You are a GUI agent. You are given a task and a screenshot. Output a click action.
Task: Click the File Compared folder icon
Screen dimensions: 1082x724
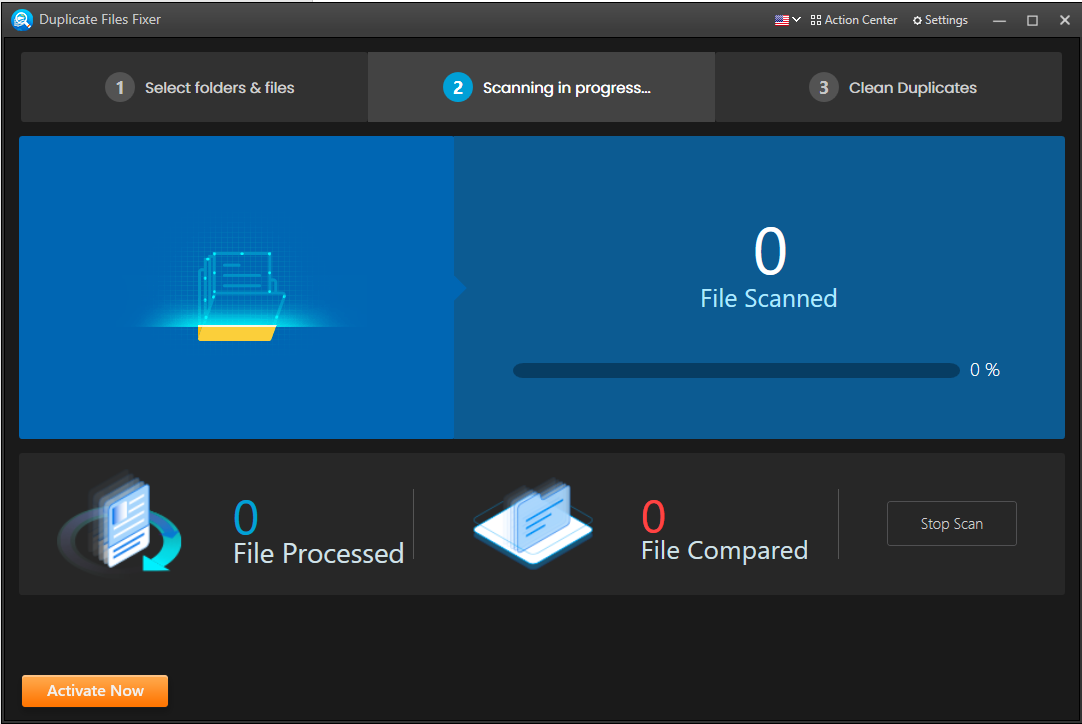533,523
